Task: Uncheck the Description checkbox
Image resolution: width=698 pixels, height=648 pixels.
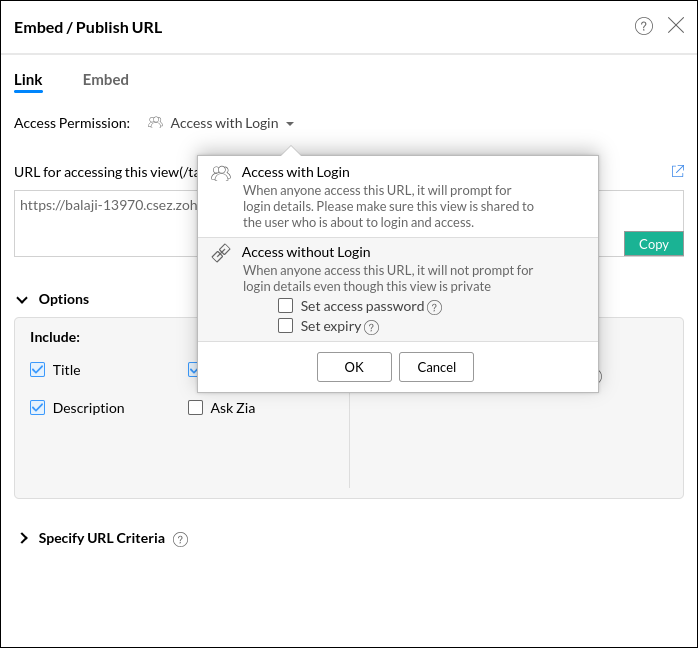Action: point(38,408)
